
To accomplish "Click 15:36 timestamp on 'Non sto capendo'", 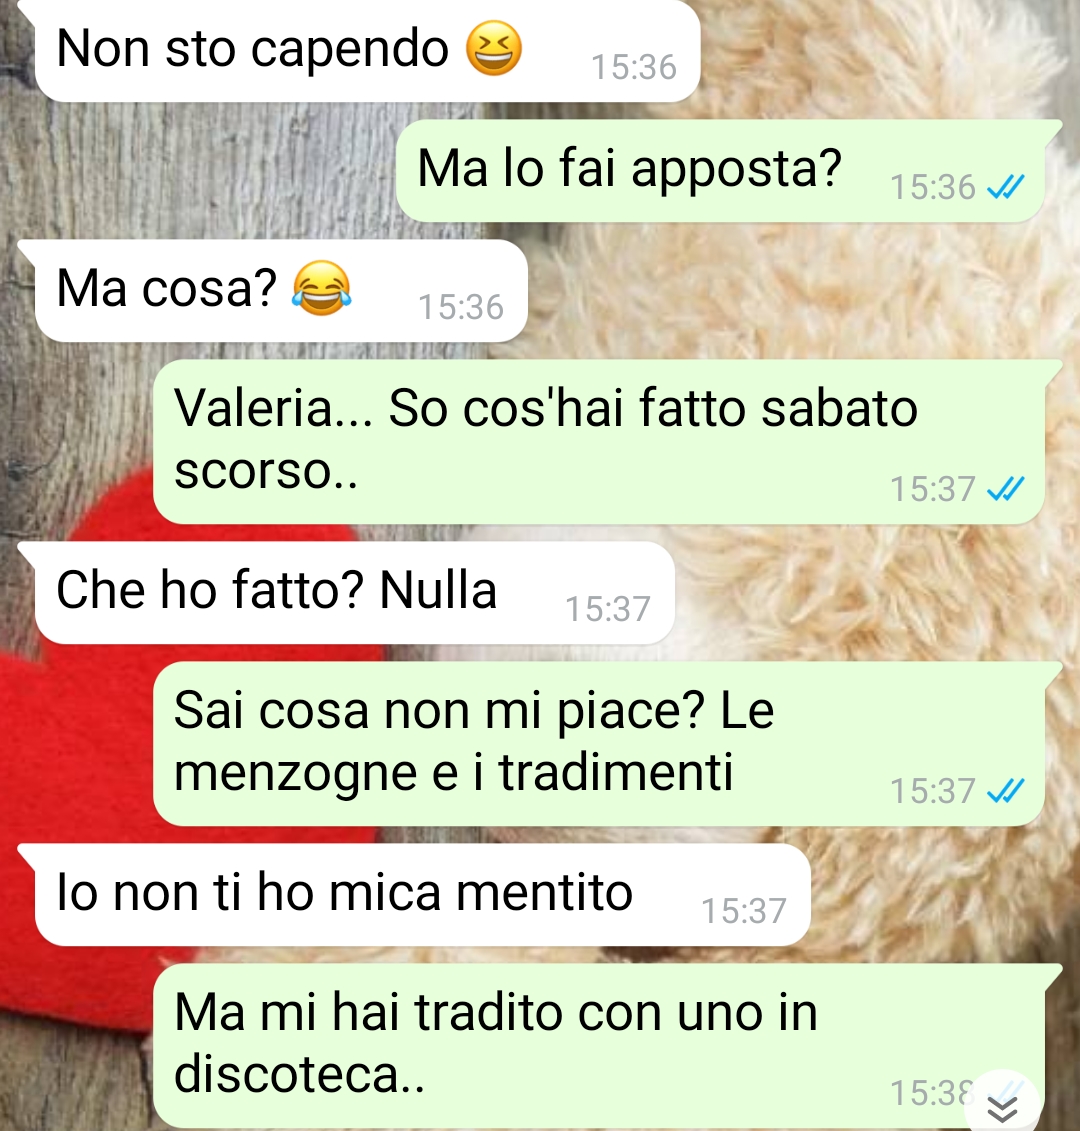I will [633, 68].
